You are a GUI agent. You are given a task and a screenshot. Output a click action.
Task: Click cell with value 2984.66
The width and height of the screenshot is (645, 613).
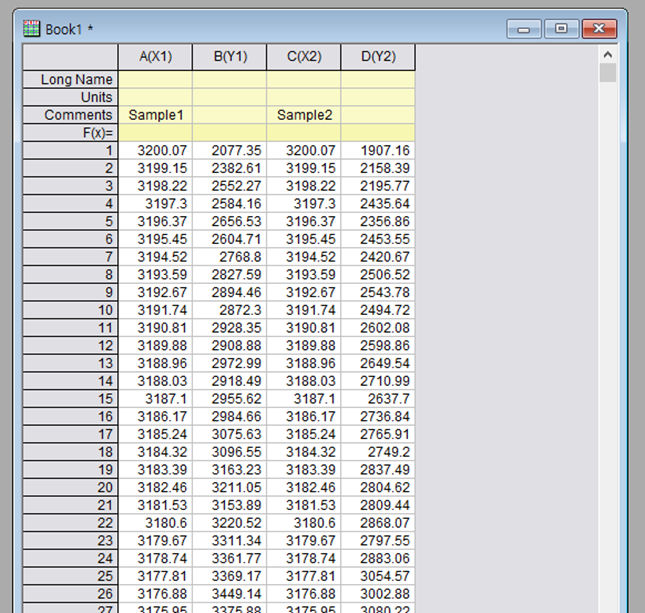pos(230,416)
